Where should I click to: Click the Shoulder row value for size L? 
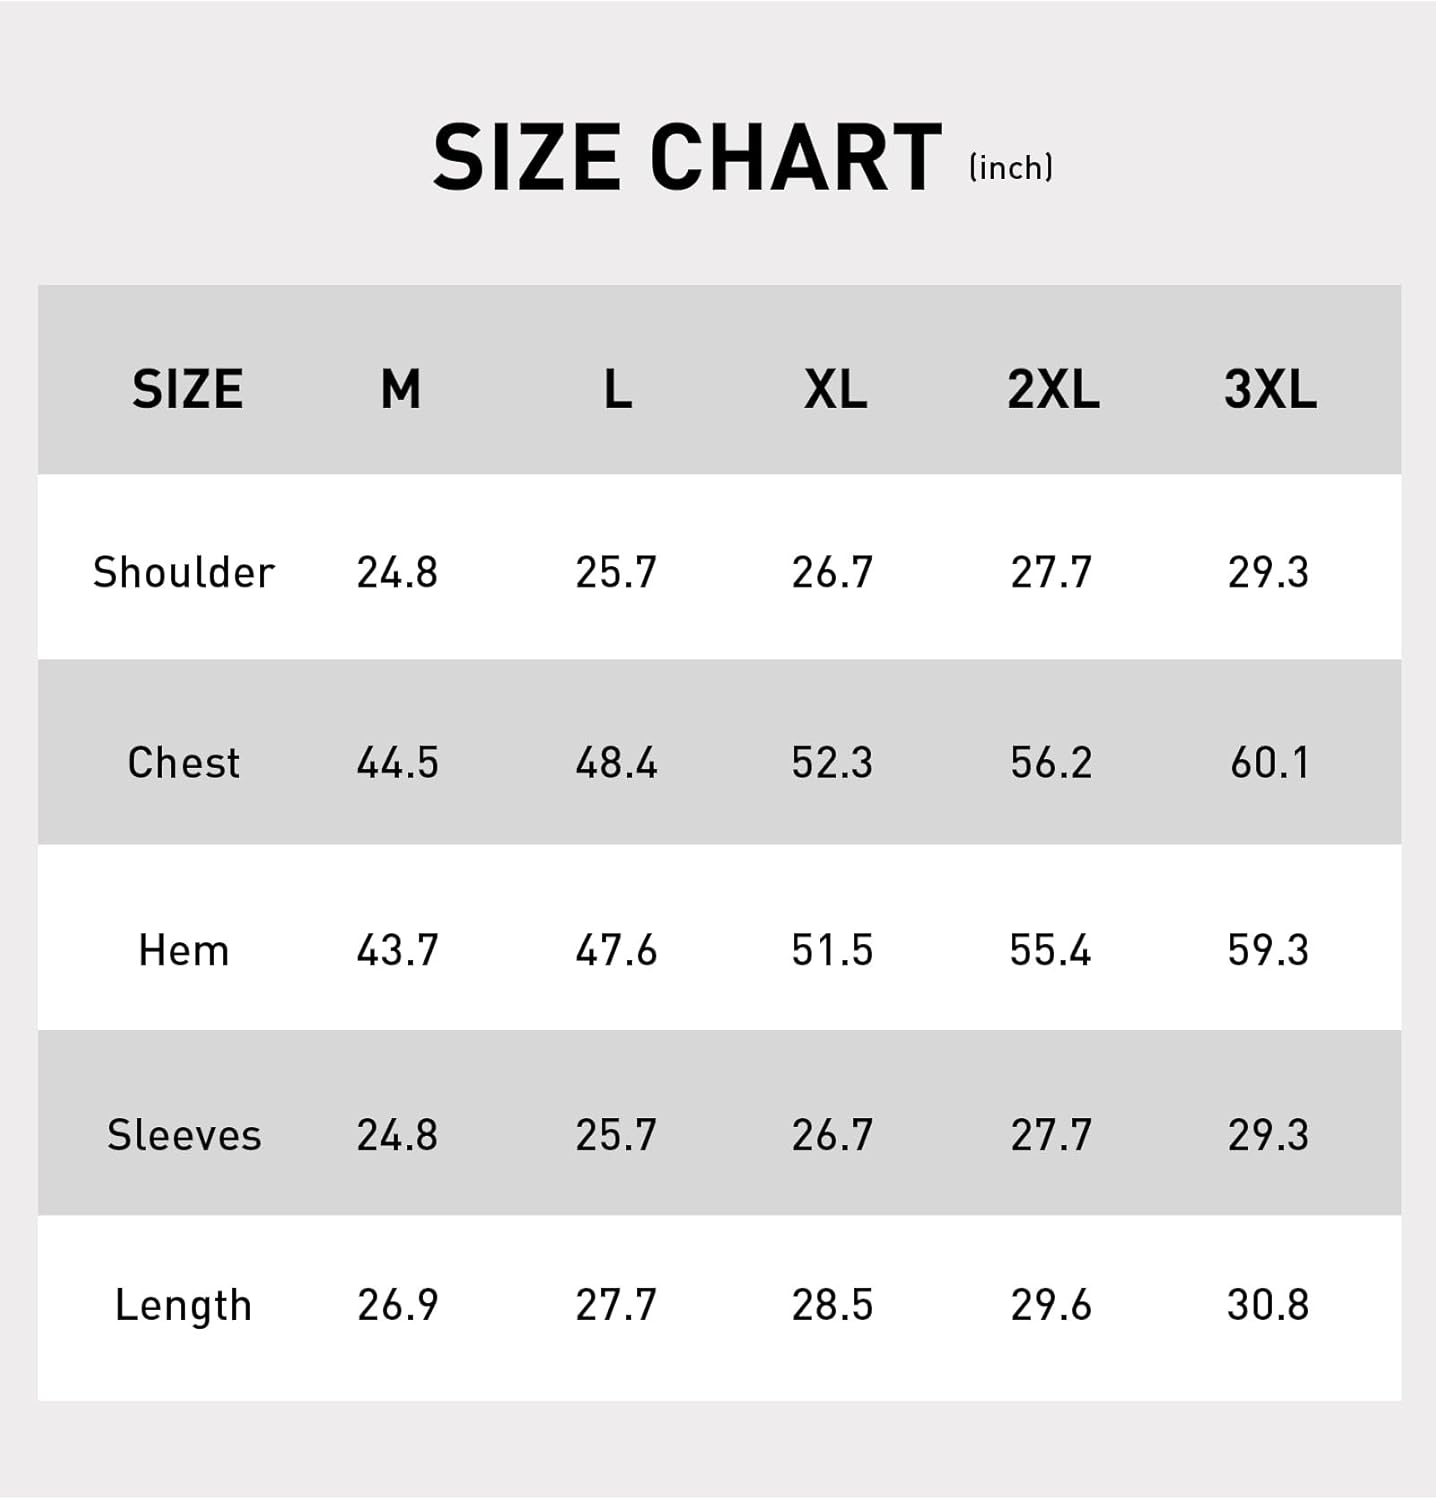(616, 573)
